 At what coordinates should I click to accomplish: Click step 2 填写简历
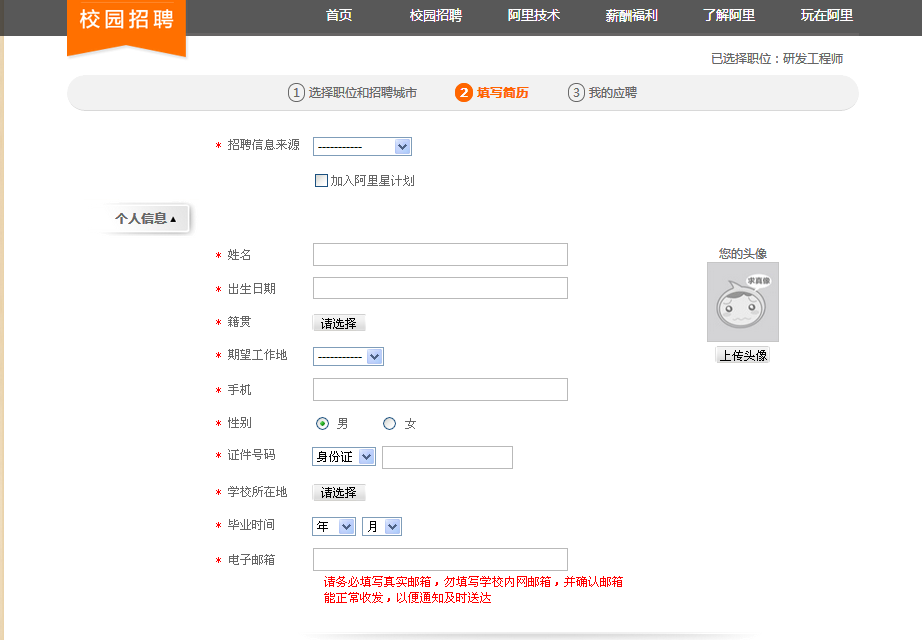[491, 93]
